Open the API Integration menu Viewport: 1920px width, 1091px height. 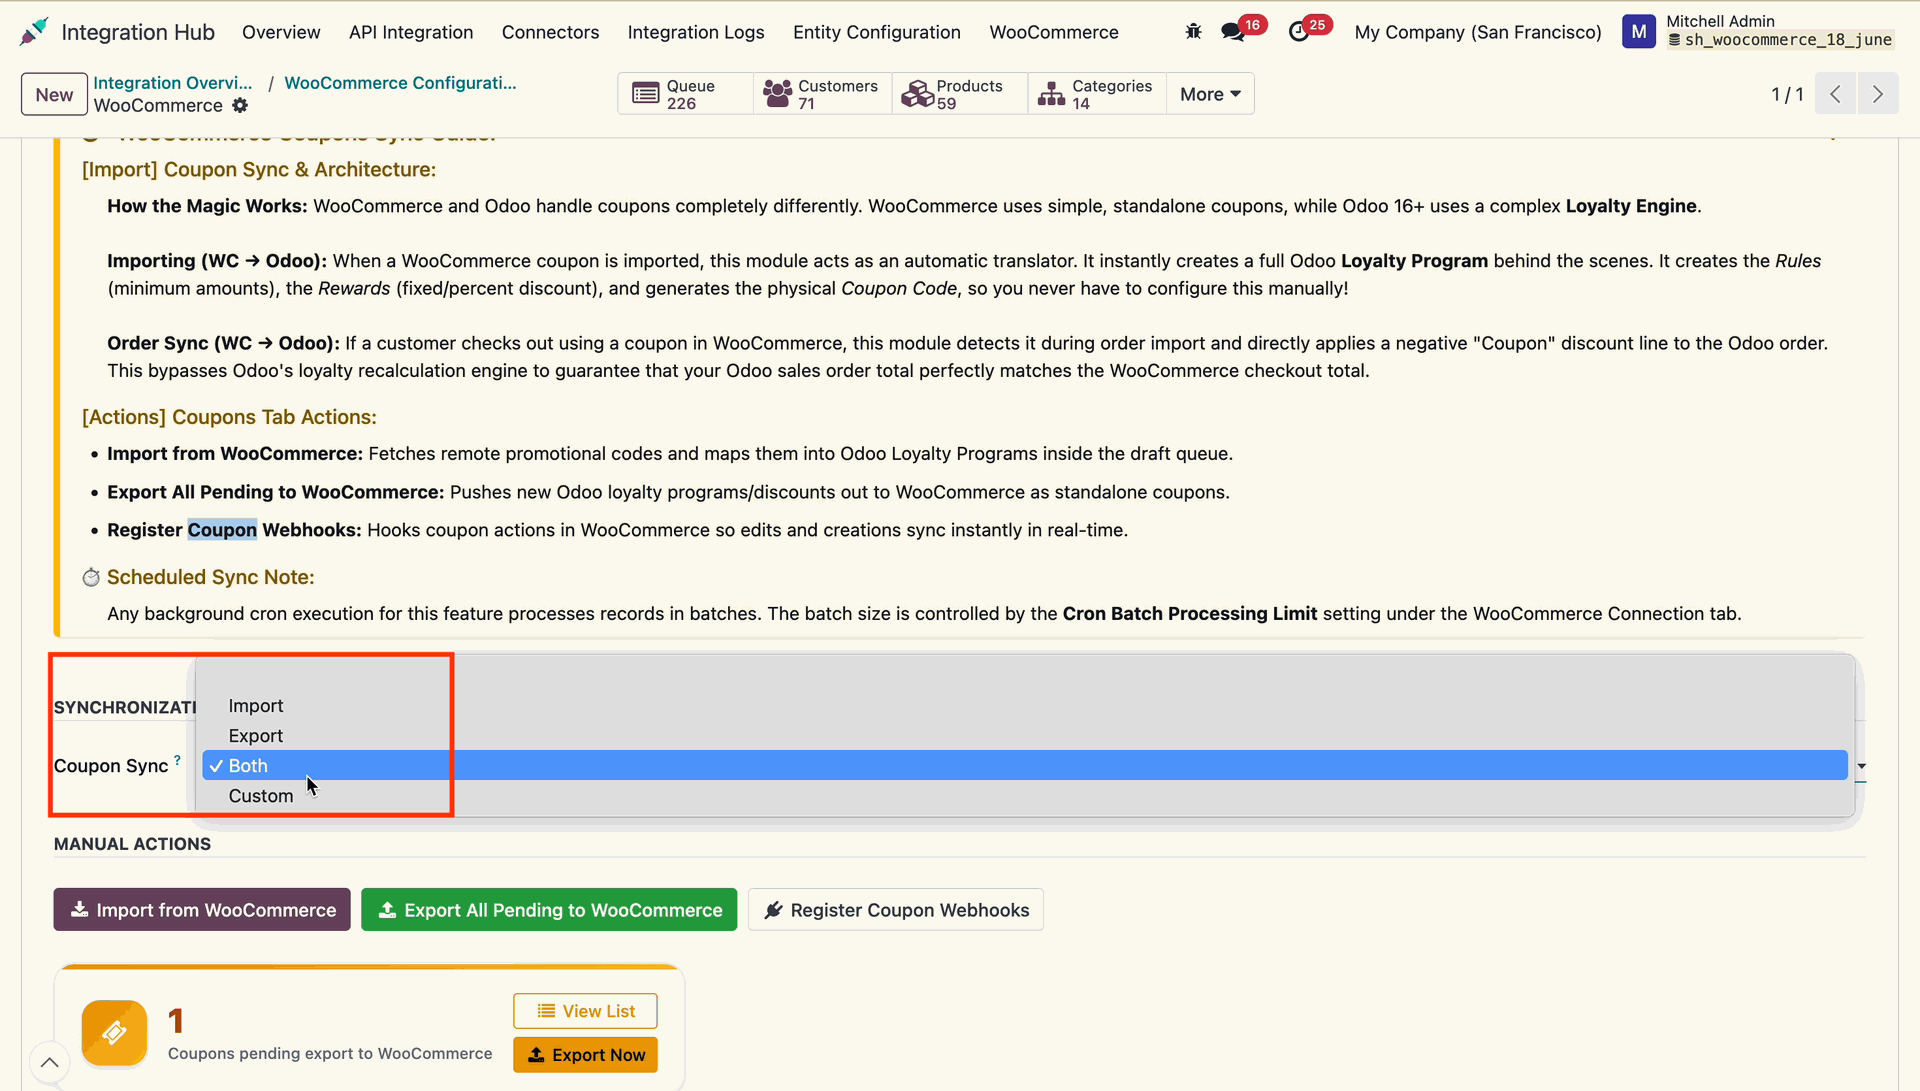pos(411,32)
